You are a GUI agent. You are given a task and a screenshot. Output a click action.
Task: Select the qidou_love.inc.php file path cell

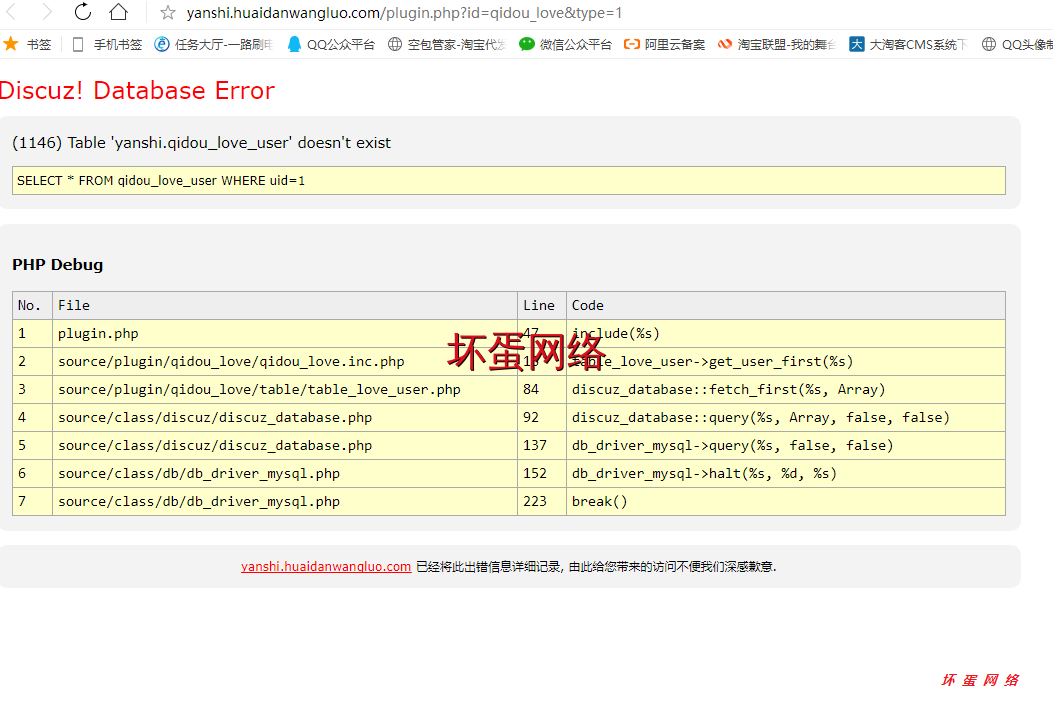[285, 361]
